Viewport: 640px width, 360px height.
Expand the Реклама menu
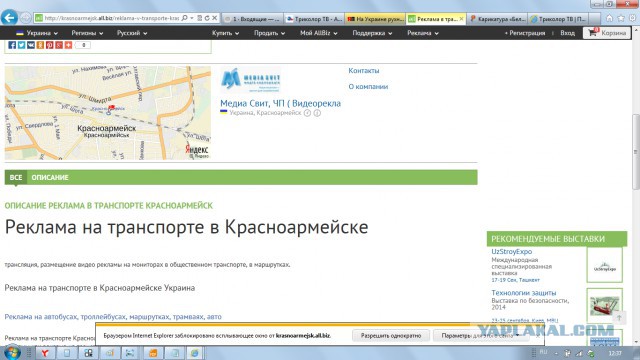[423, 33]
